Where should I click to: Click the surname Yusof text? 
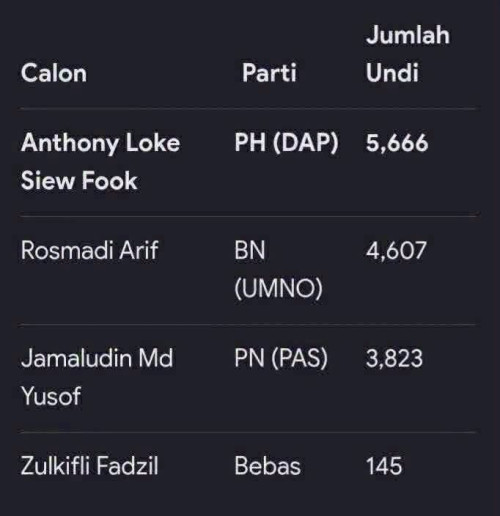51,396
